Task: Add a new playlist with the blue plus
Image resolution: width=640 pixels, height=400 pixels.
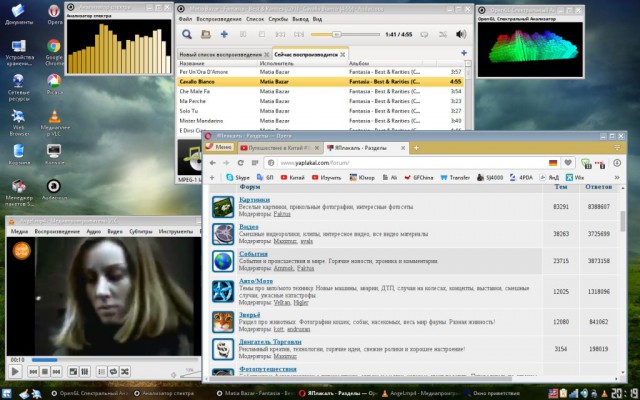Action: (464, 53)
